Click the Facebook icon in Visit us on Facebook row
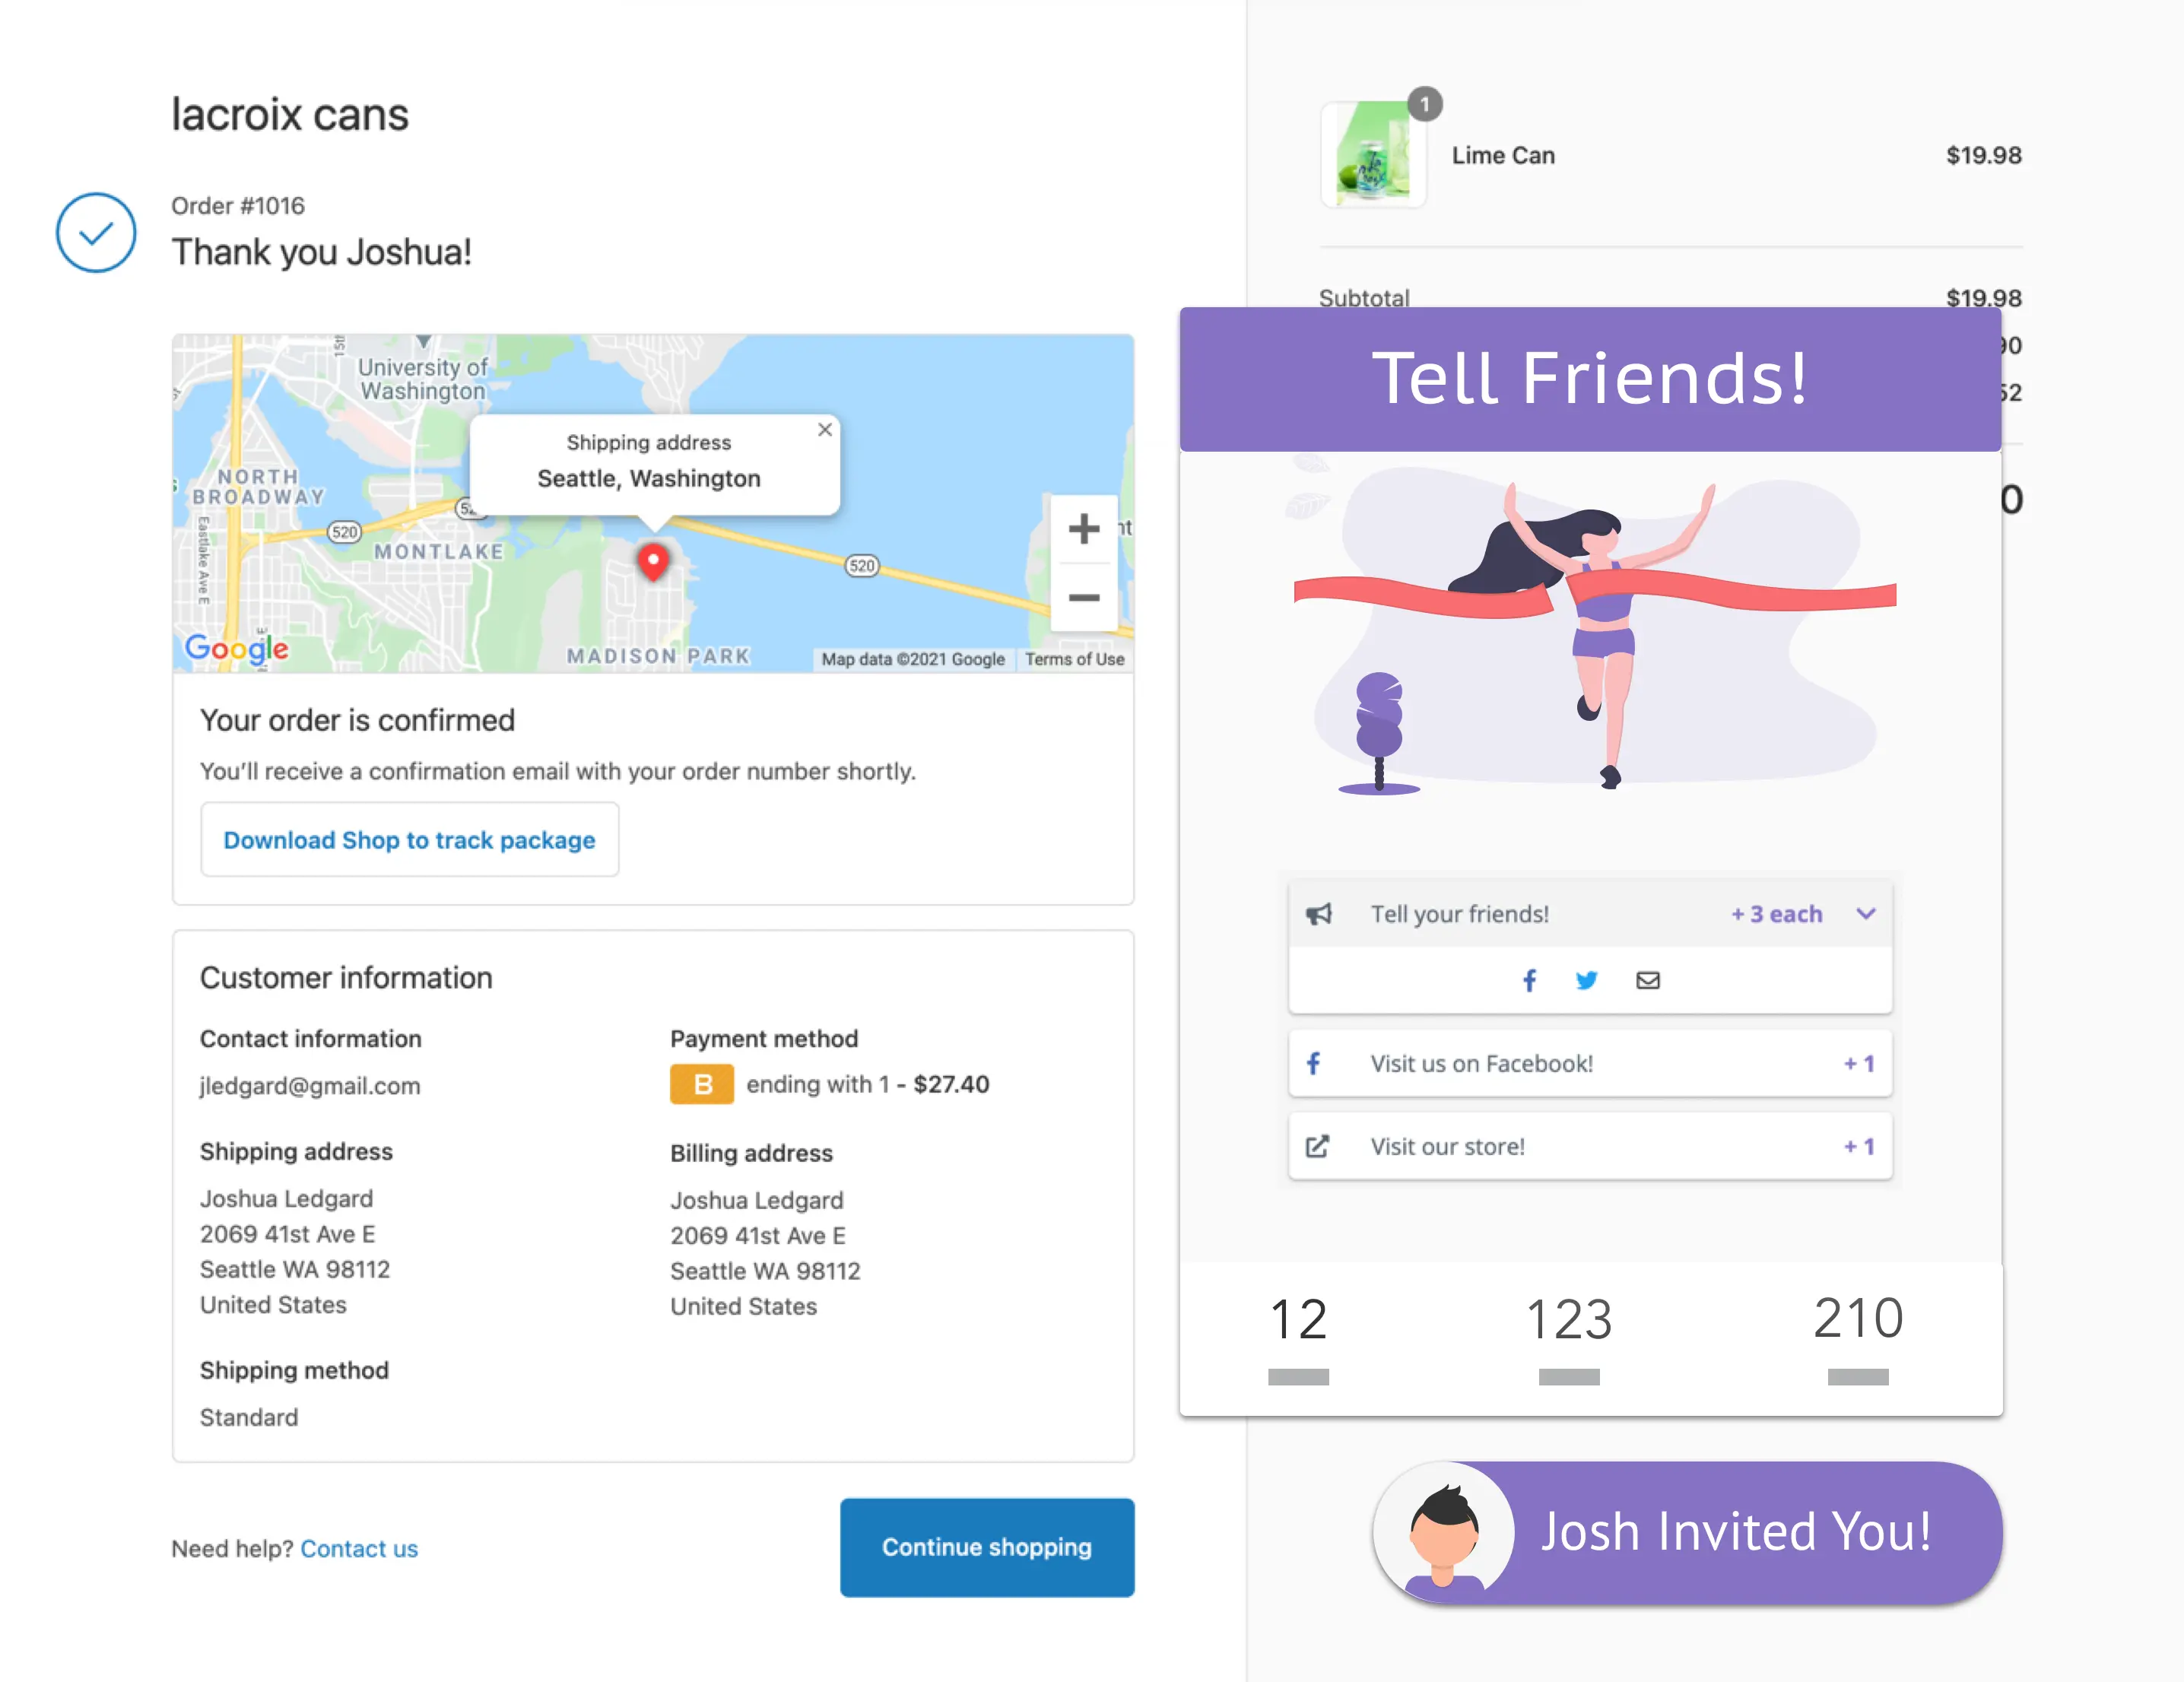The width and height of the screenshot is (2184, 1682). click(x=1314, y=1063)
